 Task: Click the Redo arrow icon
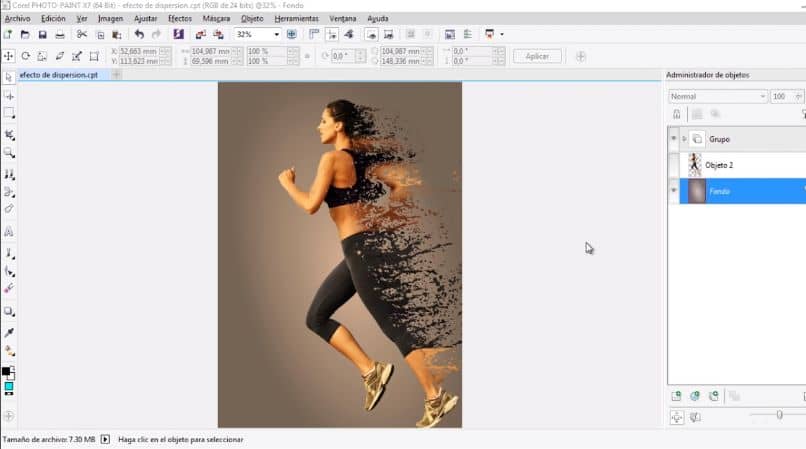(156, 34)
